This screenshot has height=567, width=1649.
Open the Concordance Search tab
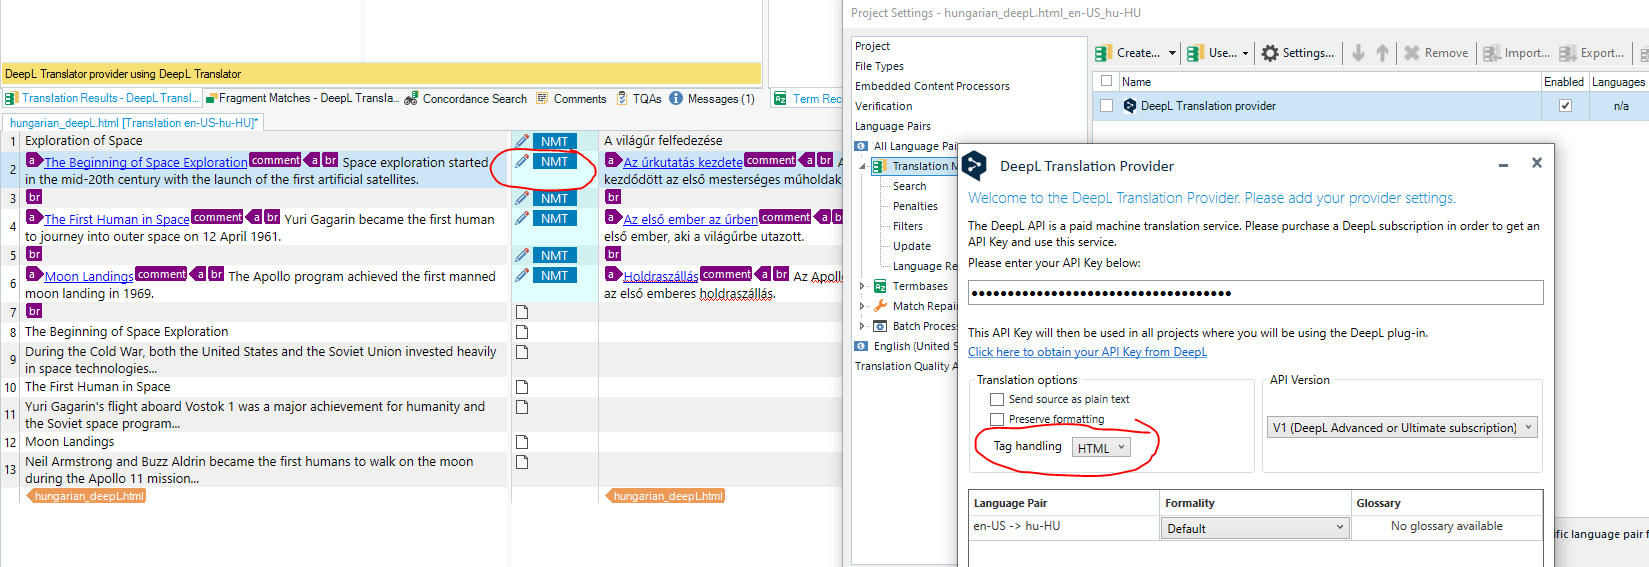click(x=466, y=98)
